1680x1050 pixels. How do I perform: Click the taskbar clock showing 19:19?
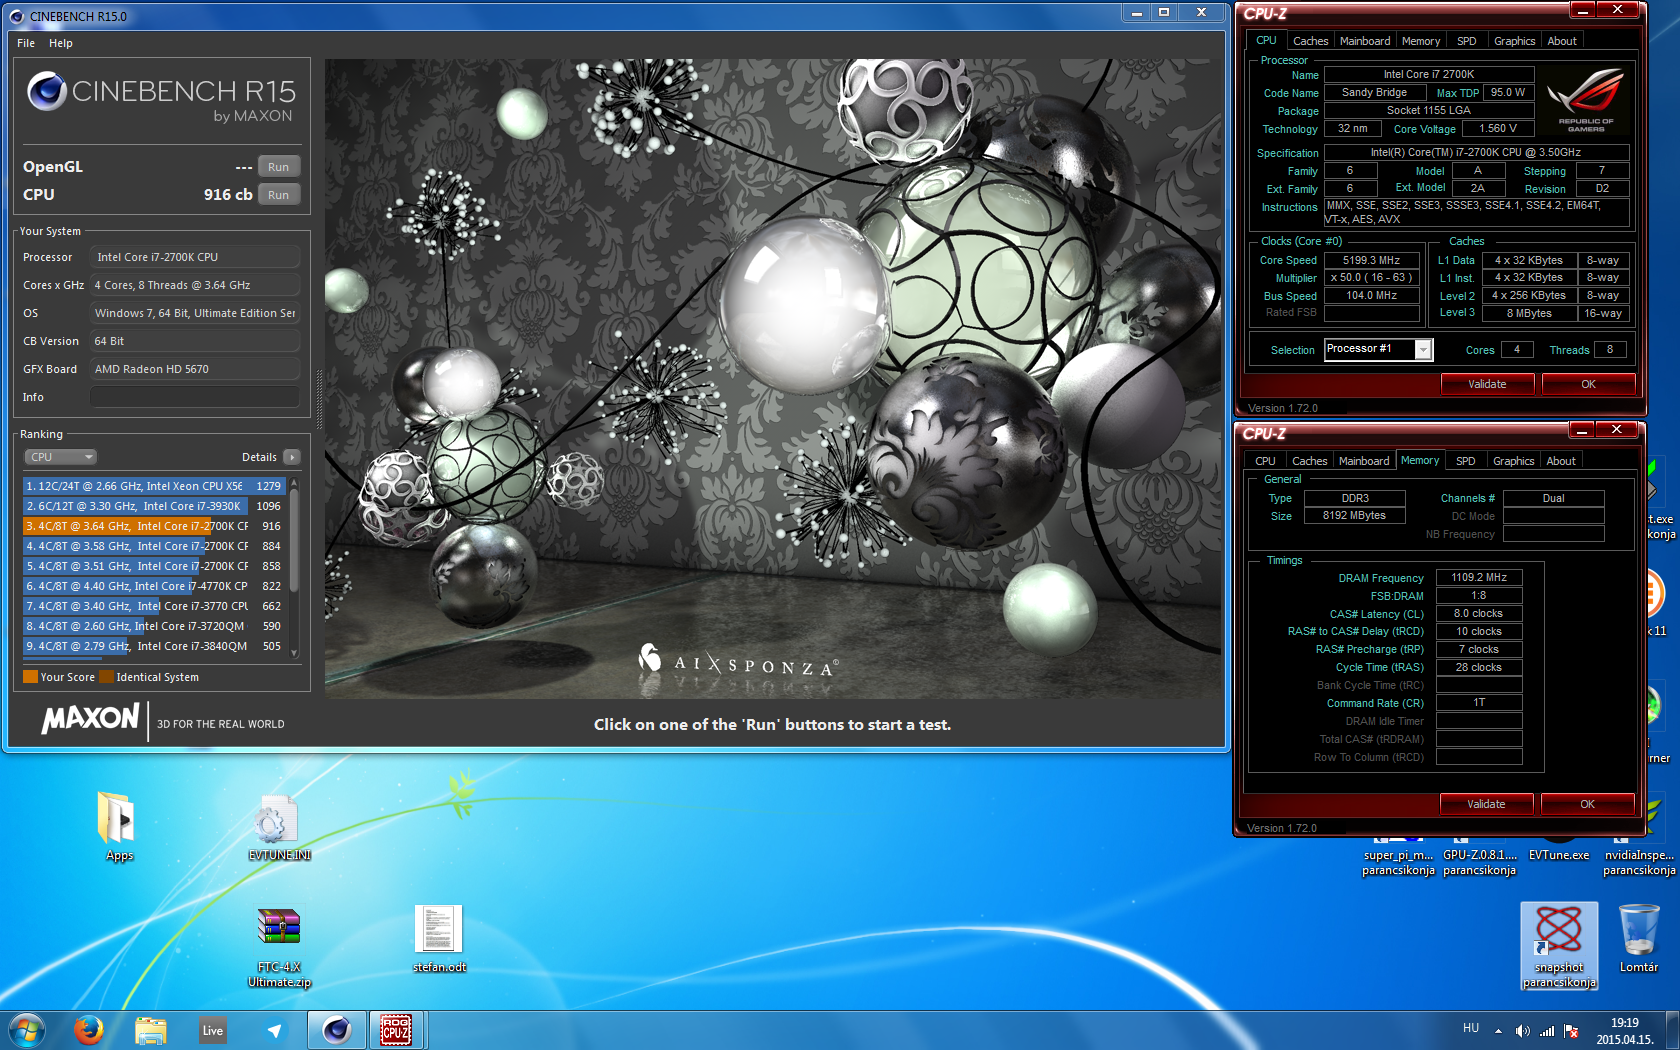pyautogui.click(x=1624, y=1031)
